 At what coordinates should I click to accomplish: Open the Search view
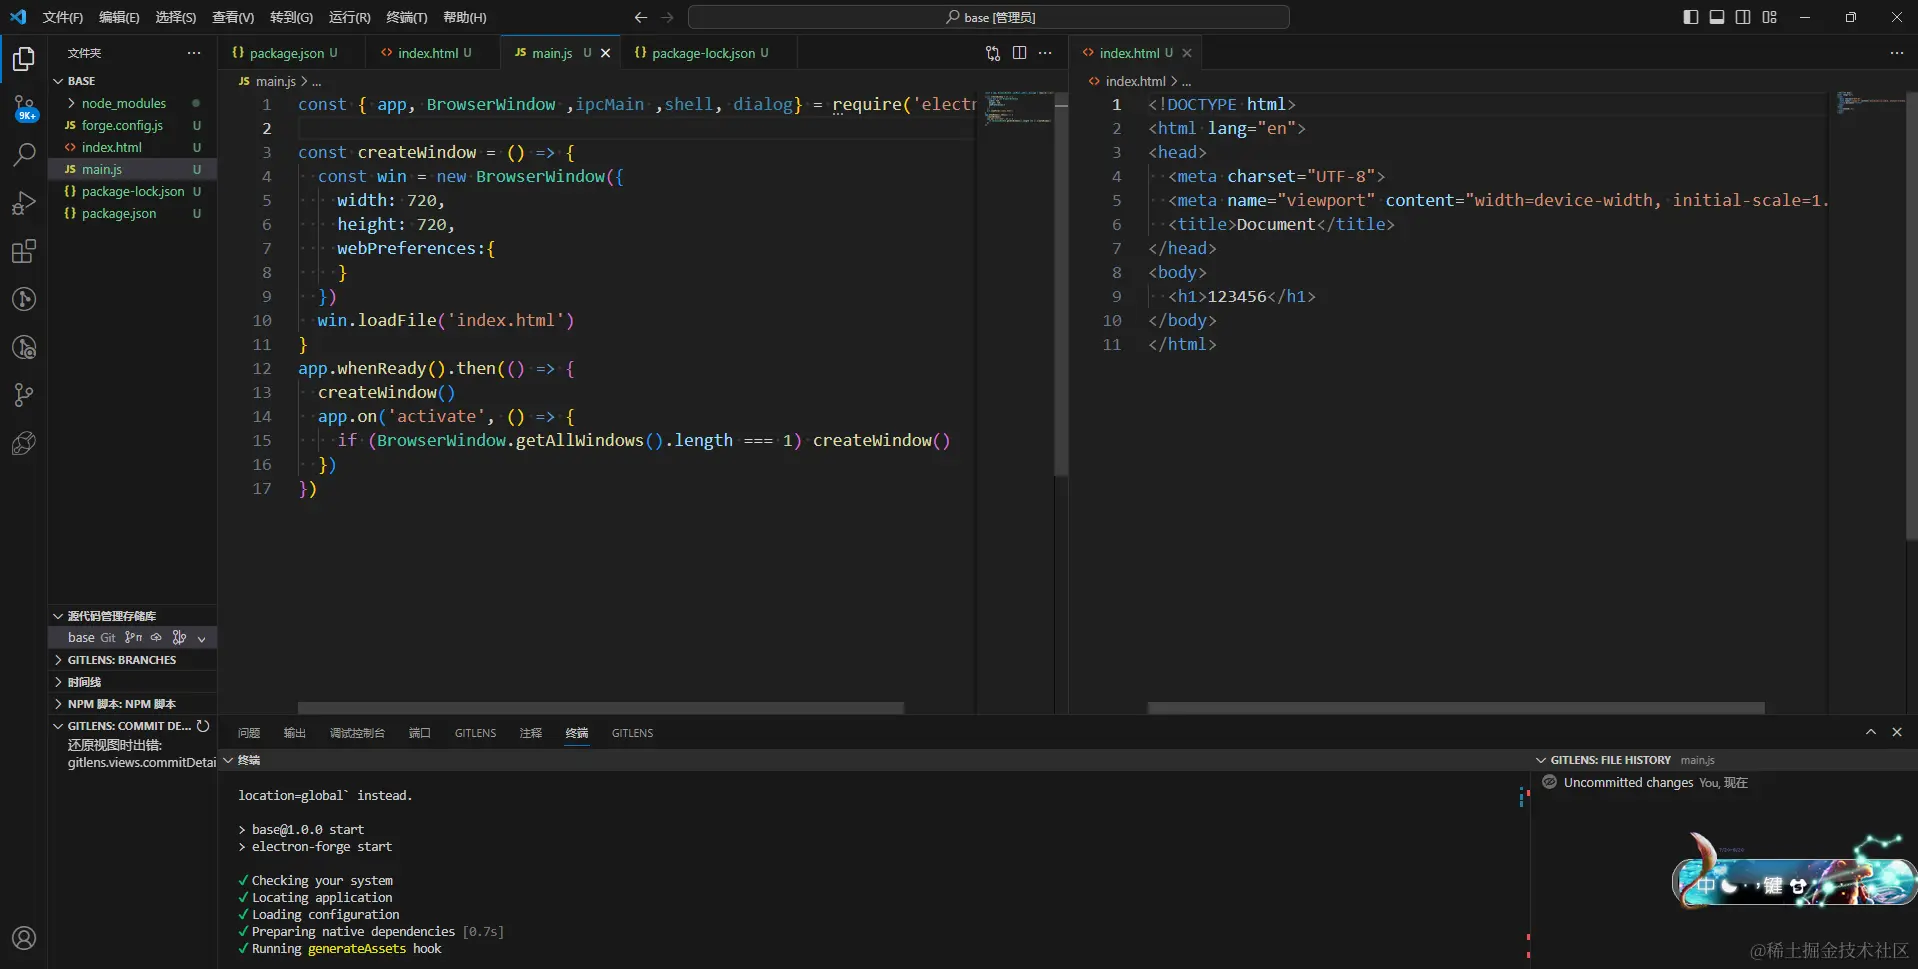[x=24, y=155]
